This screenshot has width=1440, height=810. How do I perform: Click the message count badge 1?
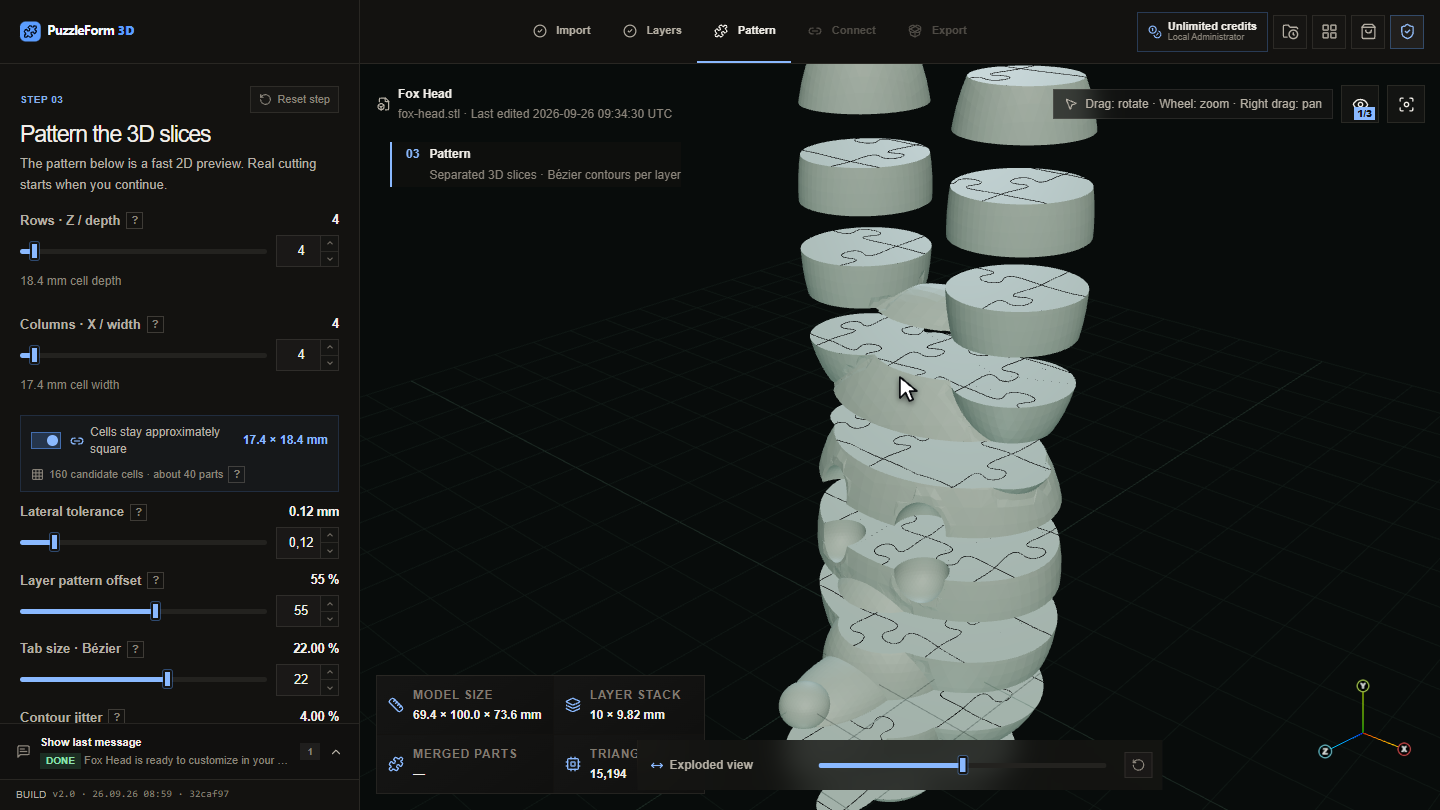tap(310, 752)
